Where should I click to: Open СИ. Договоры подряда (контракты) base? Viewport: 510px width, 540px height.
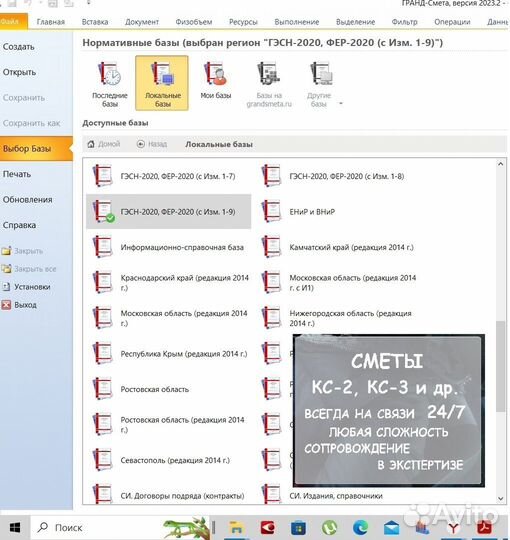point(169,495)
